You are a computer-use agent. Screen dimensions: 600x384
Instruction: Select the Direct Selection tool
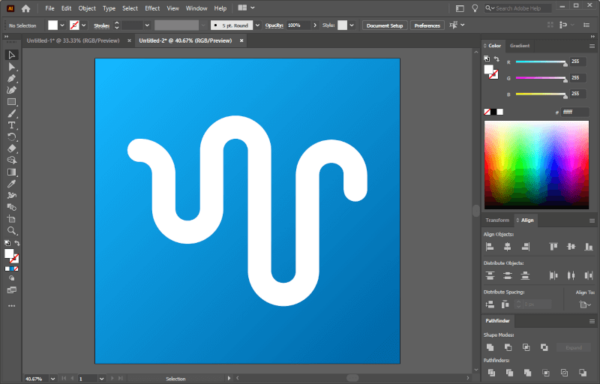pyautogui.click(x=11, y=67)
